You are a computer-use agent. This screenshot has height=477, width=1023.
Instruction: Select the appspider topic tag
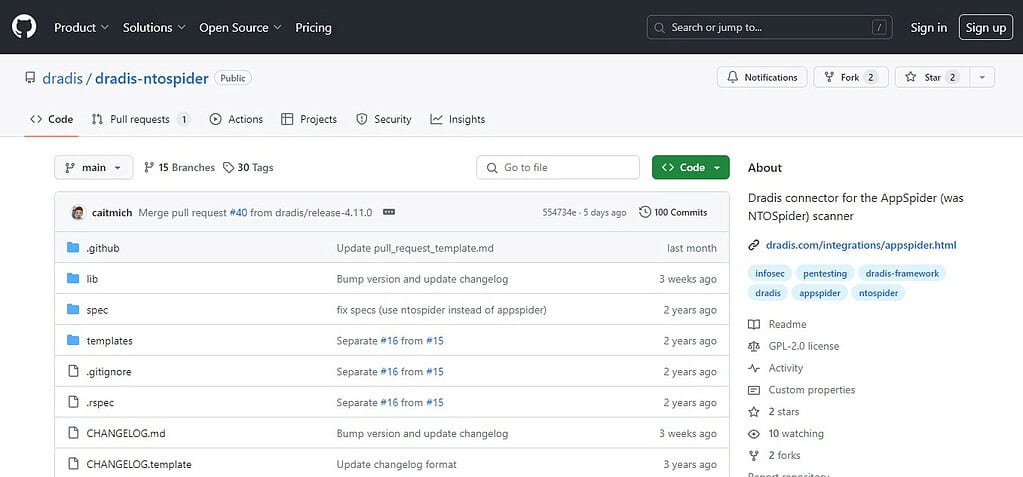point(820,293)
